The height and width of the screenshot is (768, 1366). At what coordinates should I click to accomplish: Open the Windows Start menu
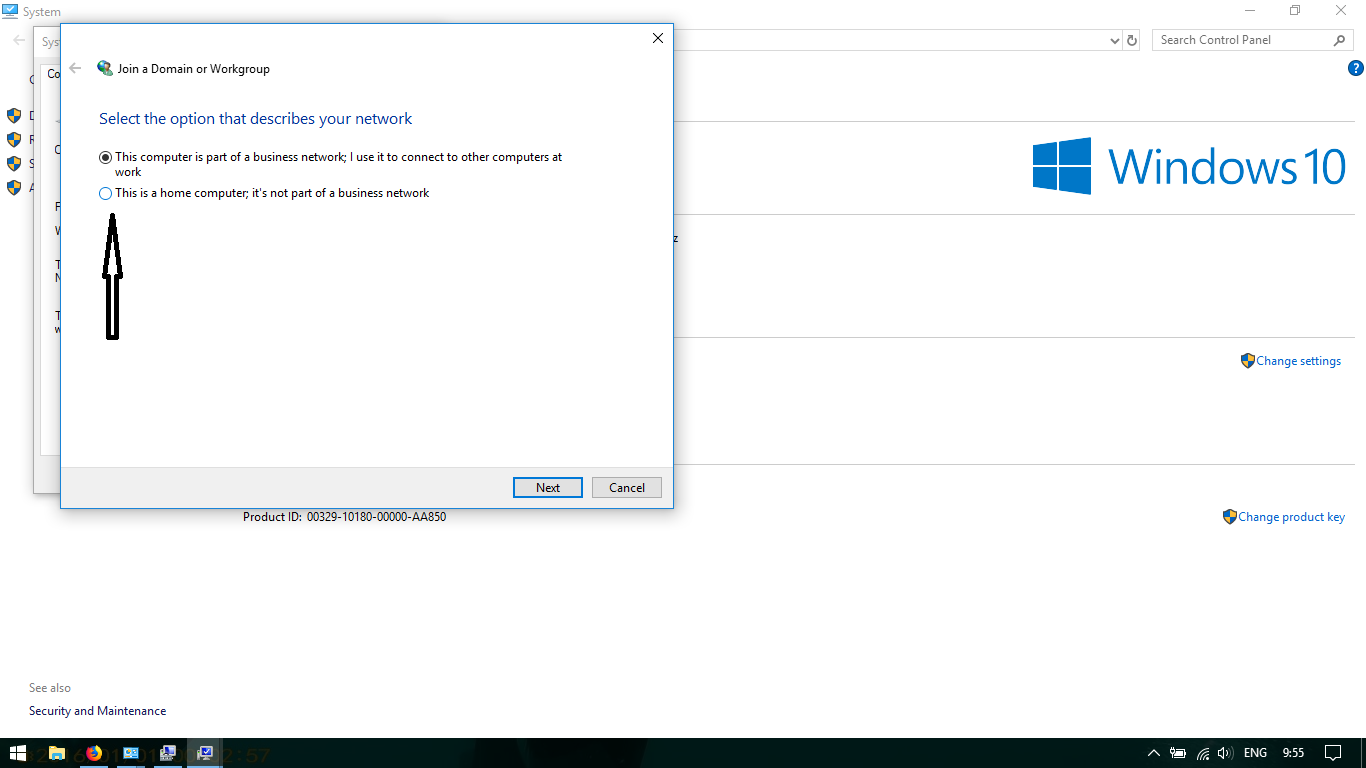(18, 753)
